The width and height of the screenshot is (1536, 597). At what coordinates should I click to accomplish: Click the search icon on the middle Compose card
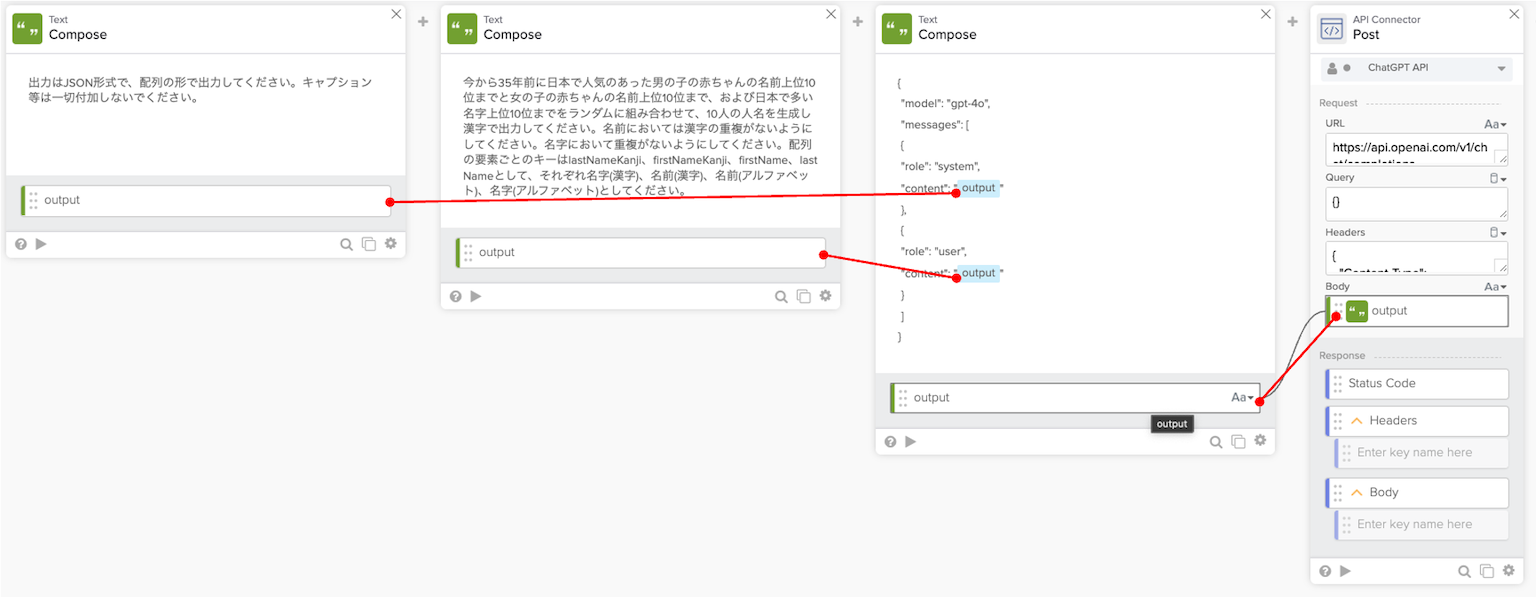[x=781, y=296]
